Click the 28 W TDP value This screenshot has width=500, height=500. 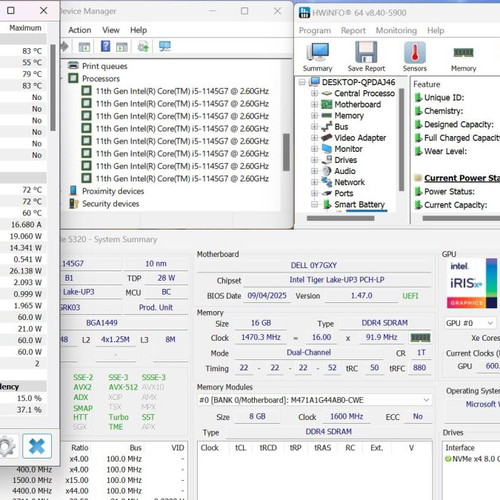166,278
